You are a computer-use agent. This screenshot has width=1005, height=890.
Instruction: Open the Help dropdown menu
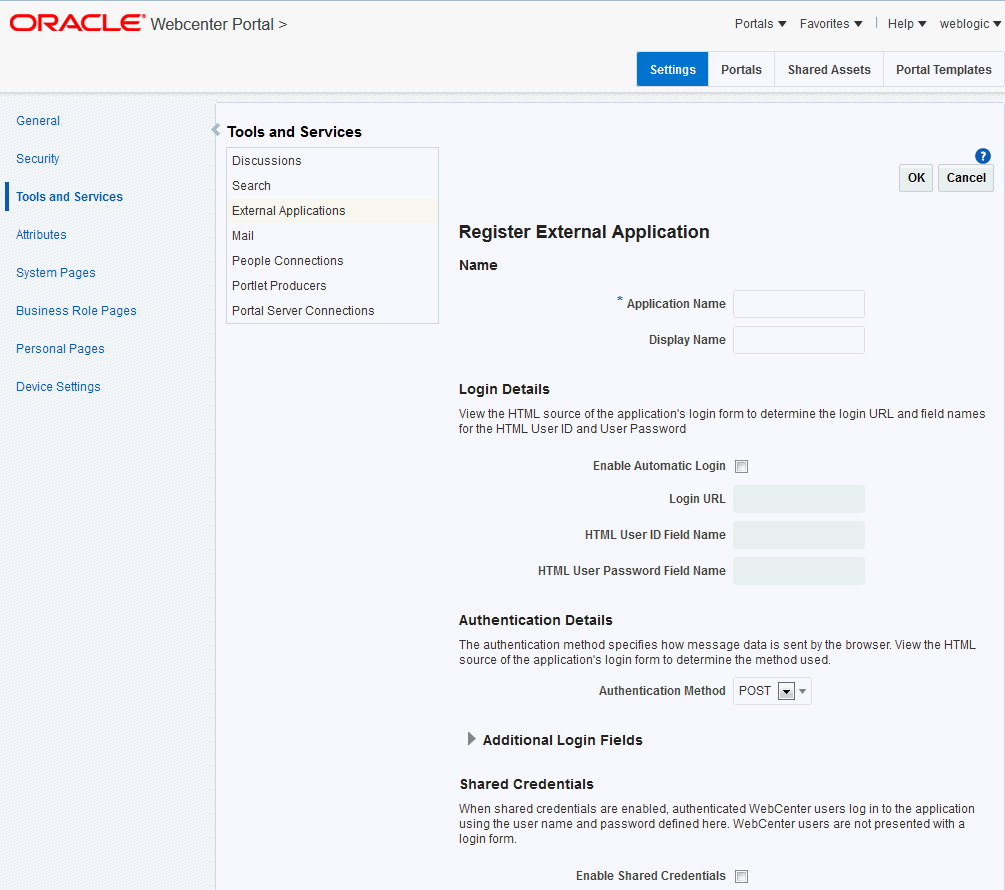click(906, 24)
